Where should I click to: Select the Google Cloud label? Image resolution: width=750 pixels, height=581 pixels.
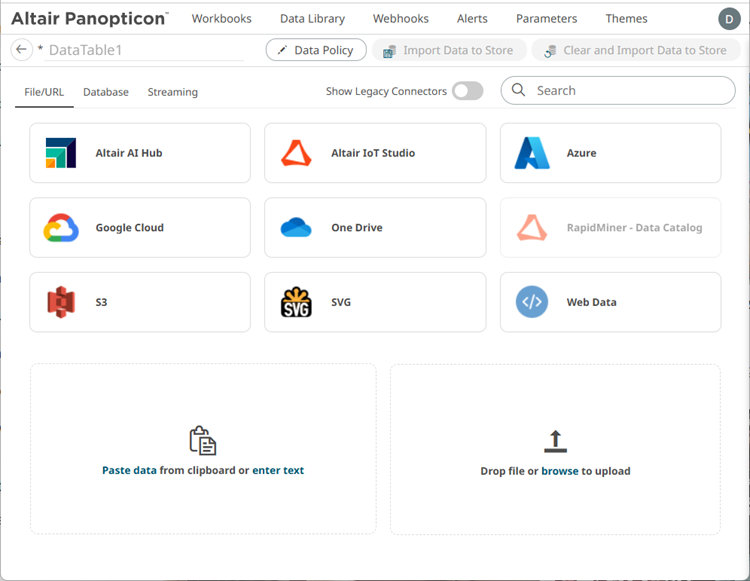[x=130, y=228]
